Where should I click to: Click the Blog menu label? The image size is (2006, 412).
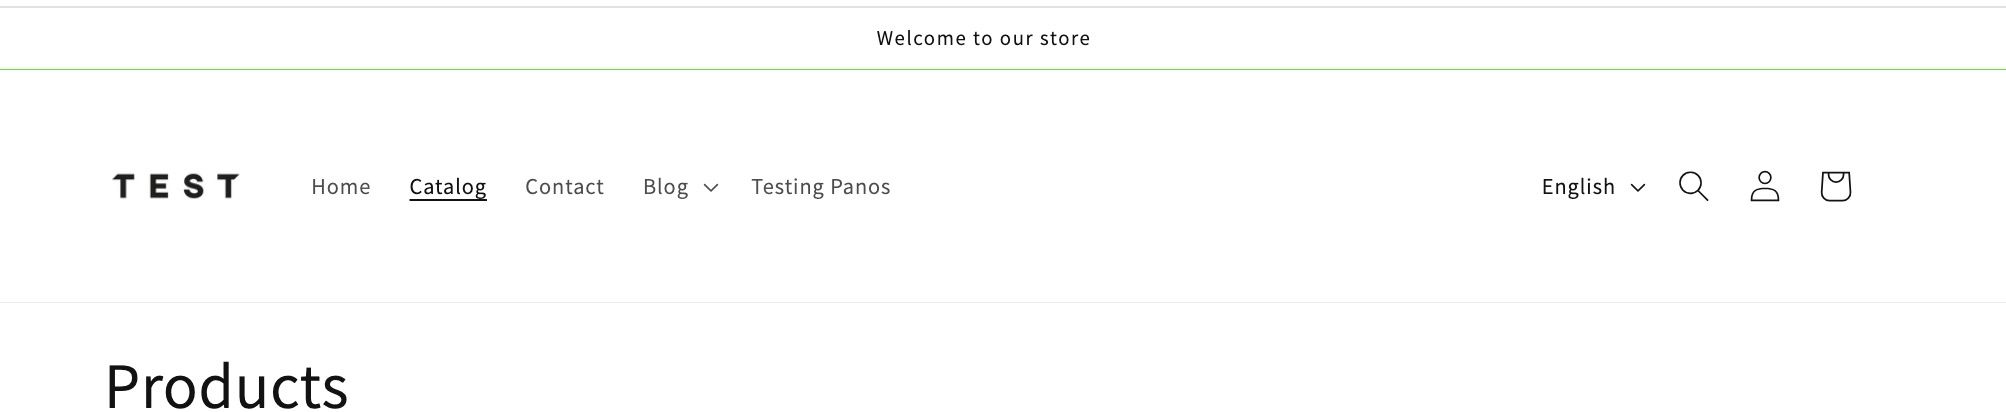click(x=665, y=187)
